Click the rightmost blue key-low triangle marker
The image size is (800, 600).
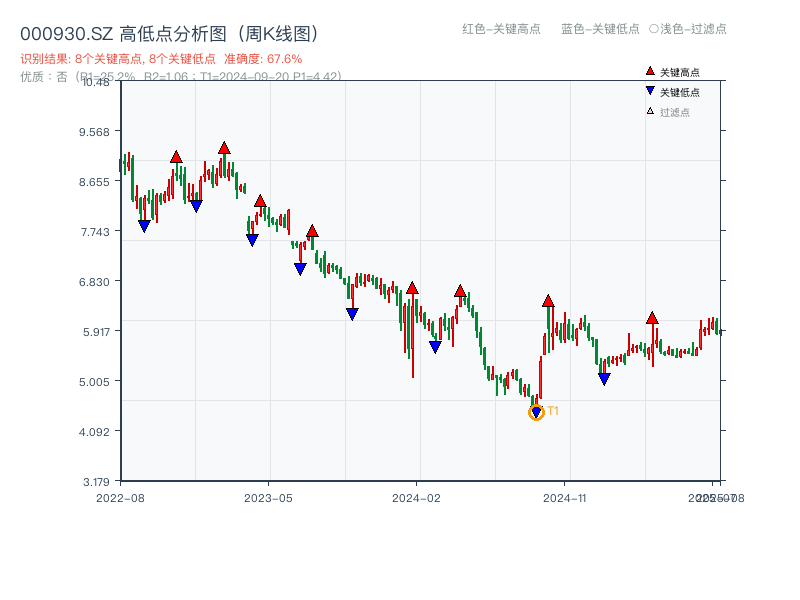point(604,379)
